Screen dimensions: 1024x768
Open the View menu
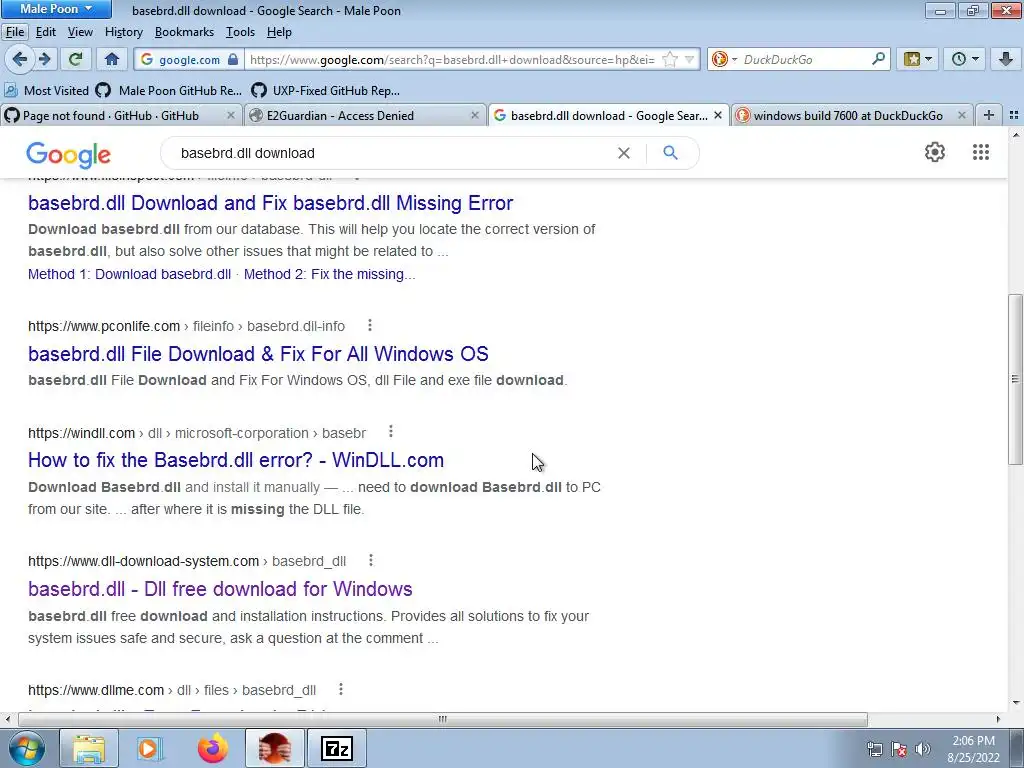[x=80, y=32]
